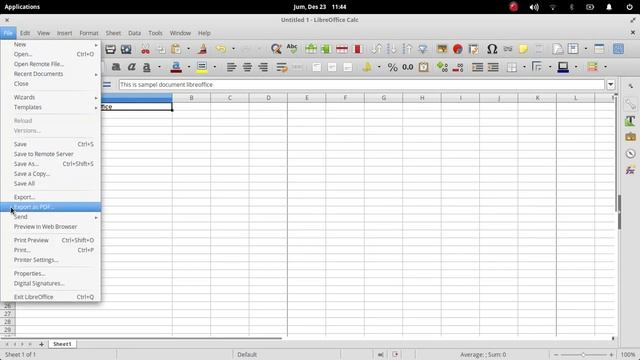Open the Navigator compass sidebar icon
Viewport: 640px width, 360px height.
coord(630,153)
